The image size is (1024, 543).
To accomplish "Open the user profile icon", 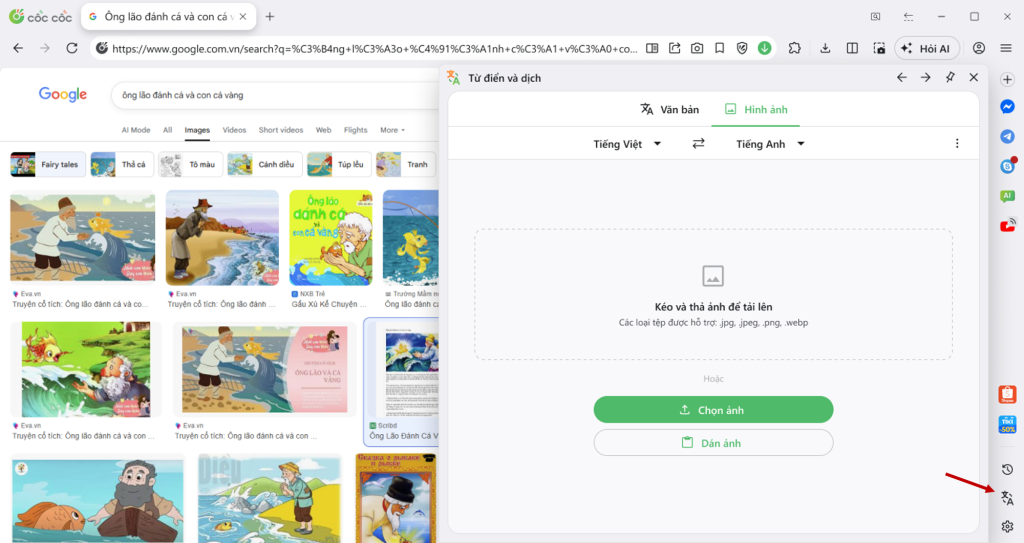I will point(978,48).
